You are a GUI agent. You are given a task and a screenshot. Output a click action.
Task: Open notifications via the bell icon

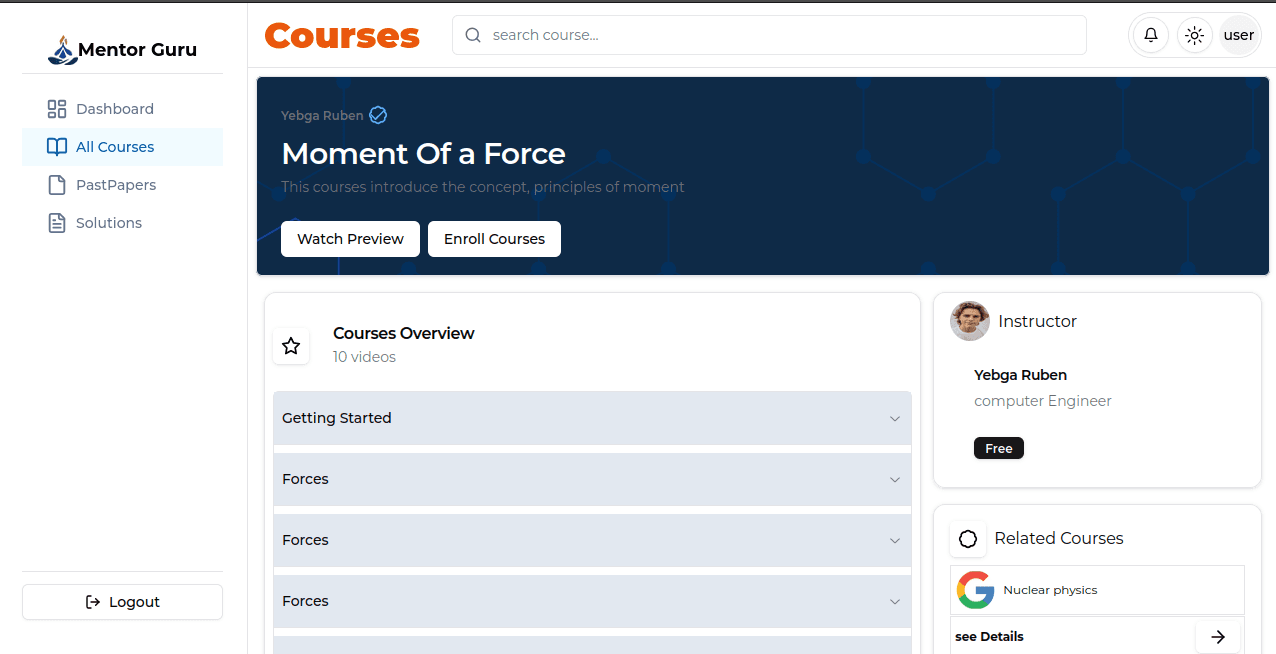tap(1151, 35)
